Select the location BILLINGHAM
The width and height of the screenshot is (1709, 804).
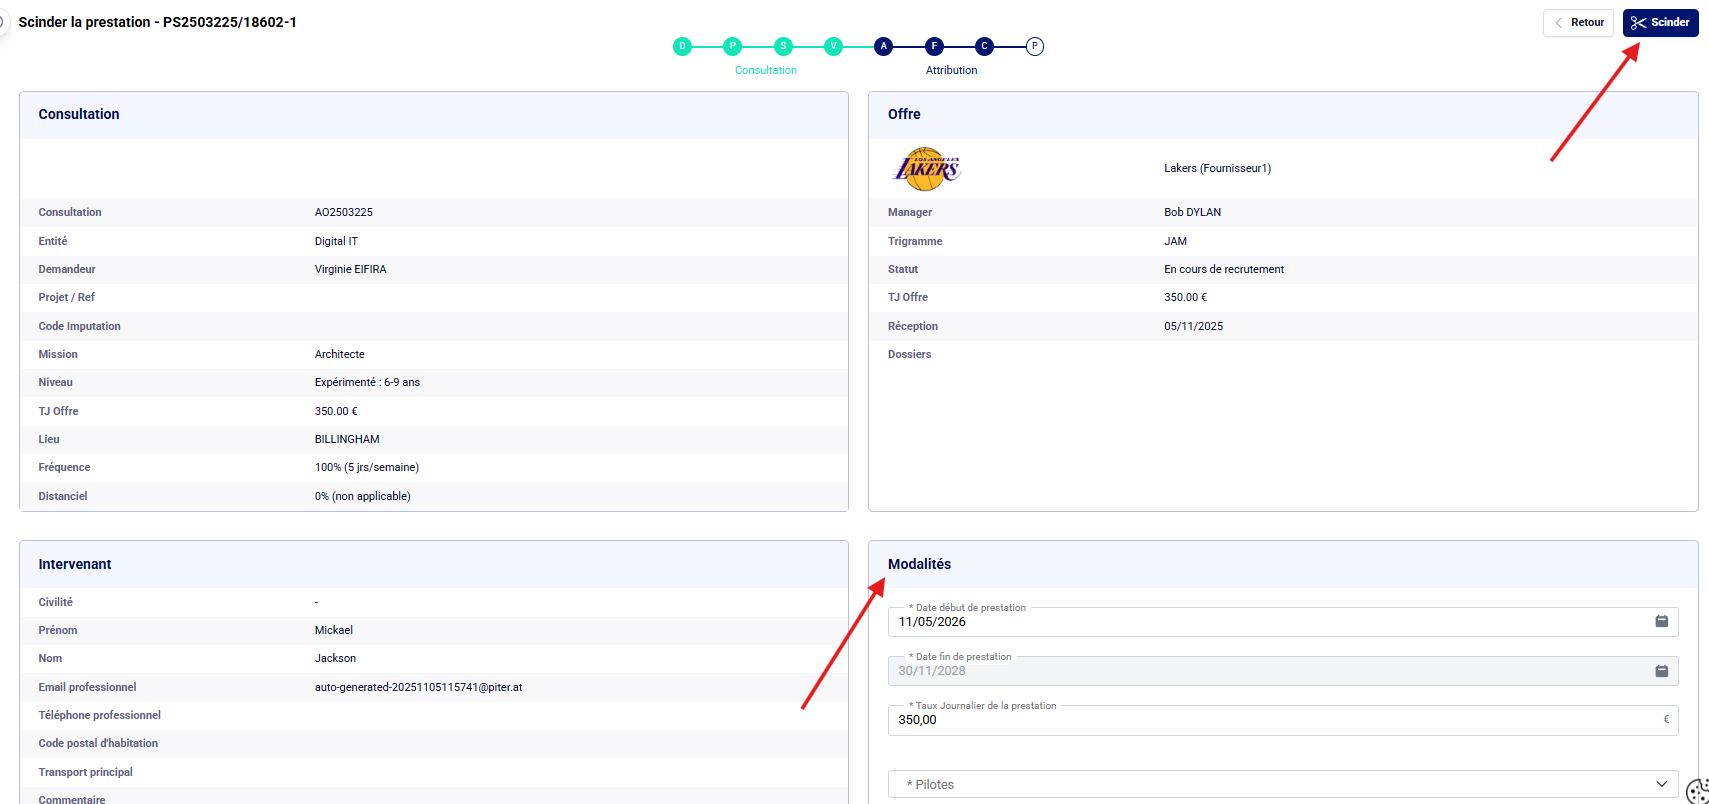[347, 439]
